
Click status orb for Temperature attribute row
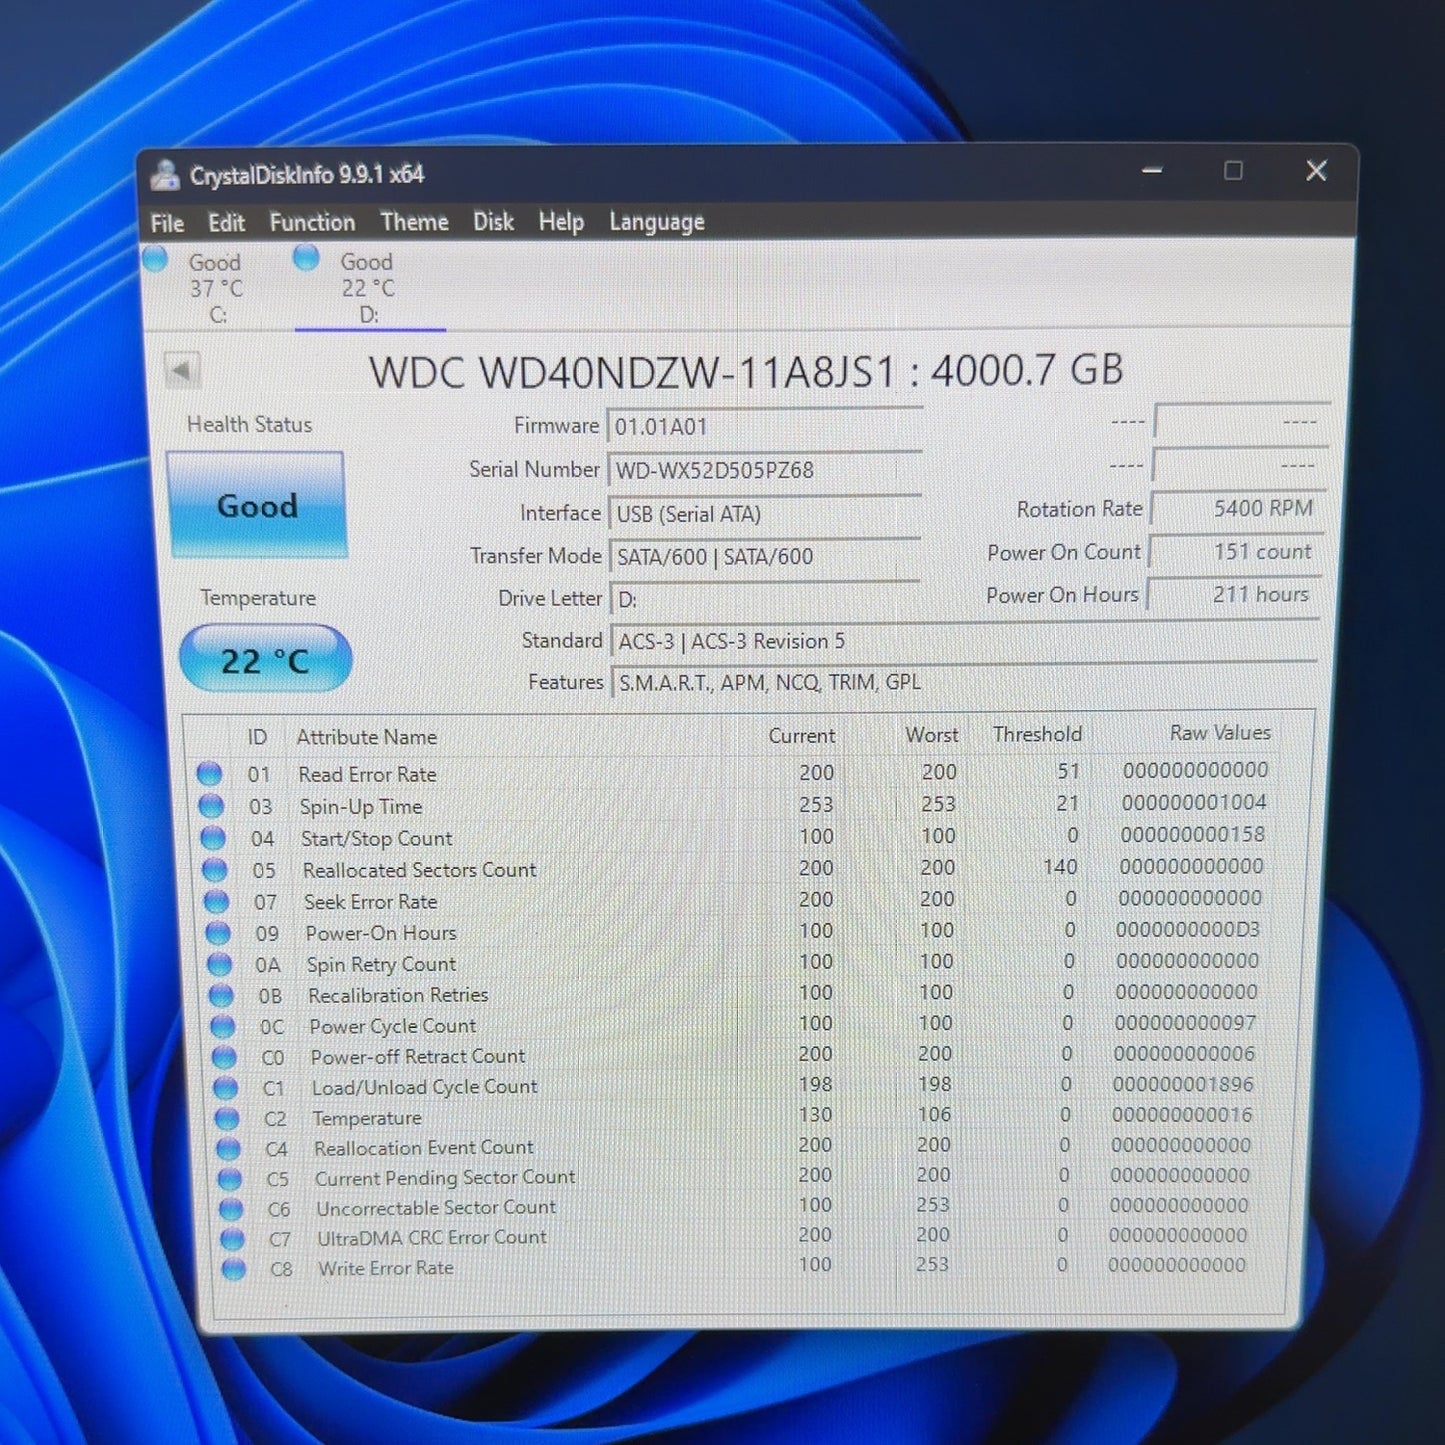click(228, 1118)
